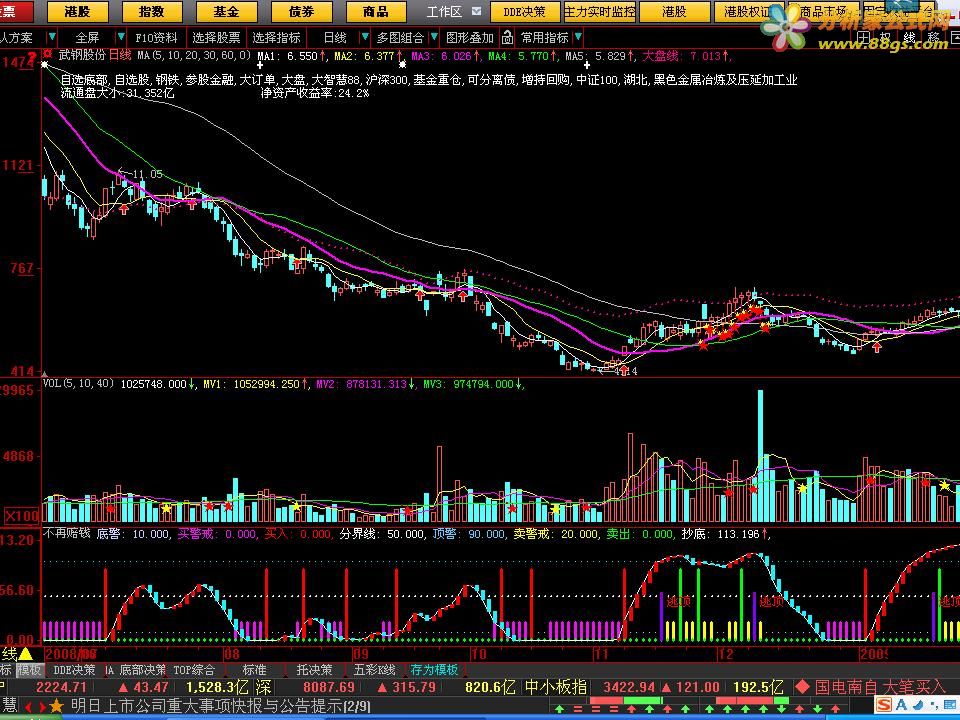Click 日线 in the toolbar
This screenshot has width=960, height=720.
(x=335, y=37)
